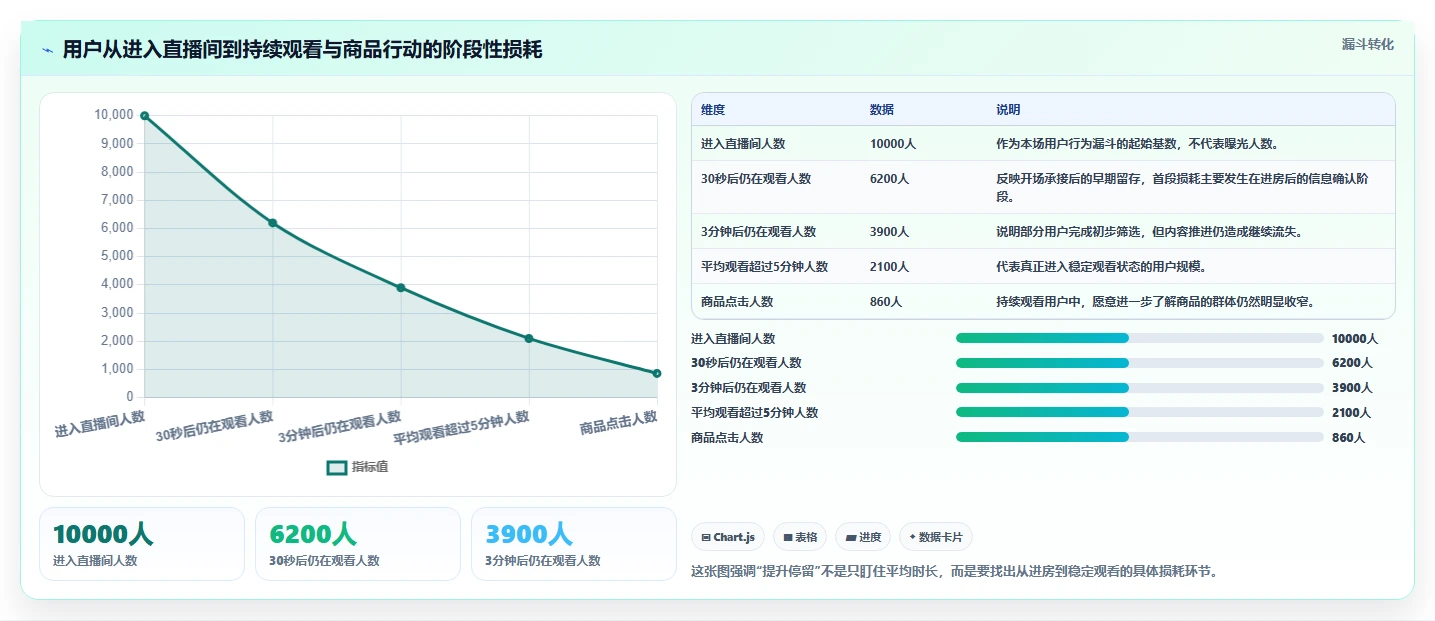Click the 进度 tag chip
Image resolution: width=1435 pixels, height=621 pixels.
863,537
